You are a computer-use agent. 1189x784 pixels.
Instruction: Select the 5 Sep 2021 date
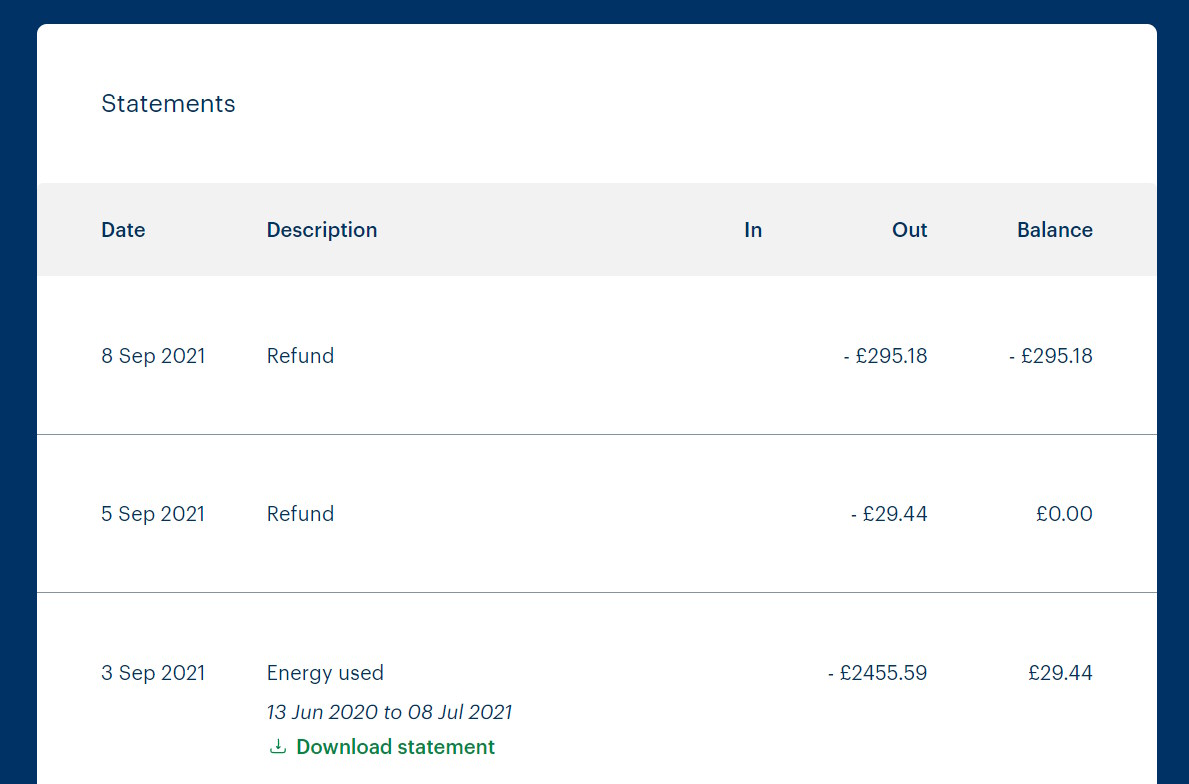pos(153,513)
